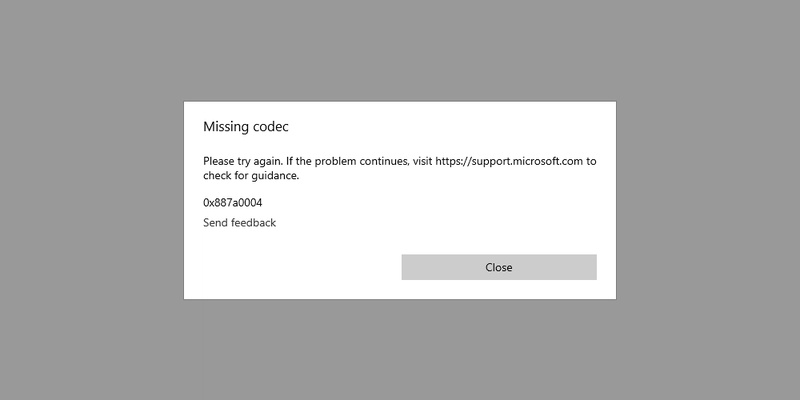Click the Missing codec dialog title
The width and height of the screenshot is (800, 400).
(x=245, y=127)
